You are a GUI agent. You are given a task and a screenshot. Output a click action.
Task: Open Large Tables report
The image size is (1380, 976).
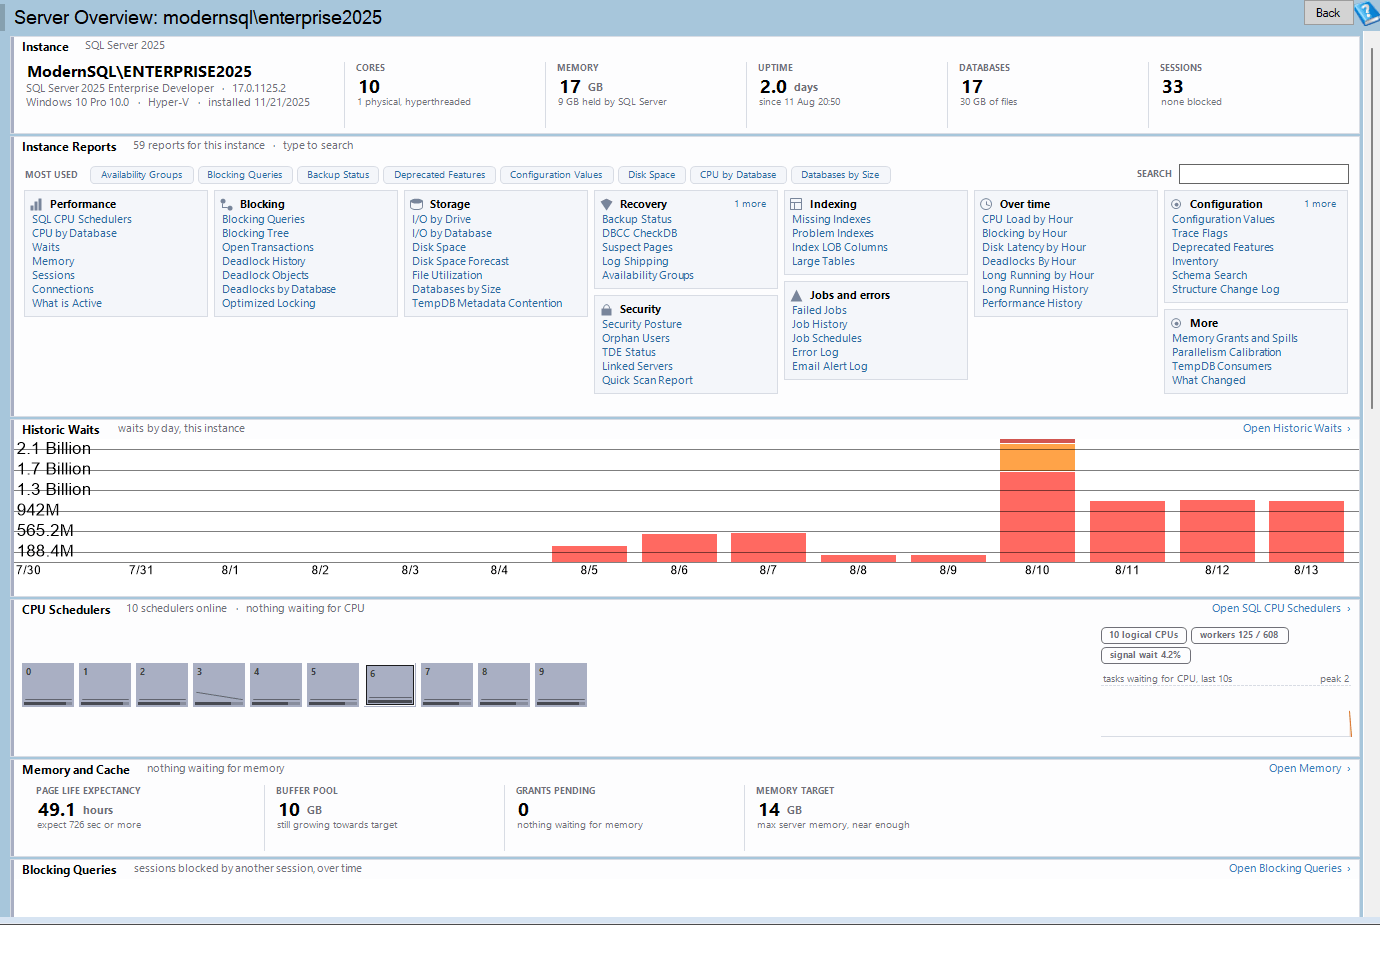click(x=823, y=261)
